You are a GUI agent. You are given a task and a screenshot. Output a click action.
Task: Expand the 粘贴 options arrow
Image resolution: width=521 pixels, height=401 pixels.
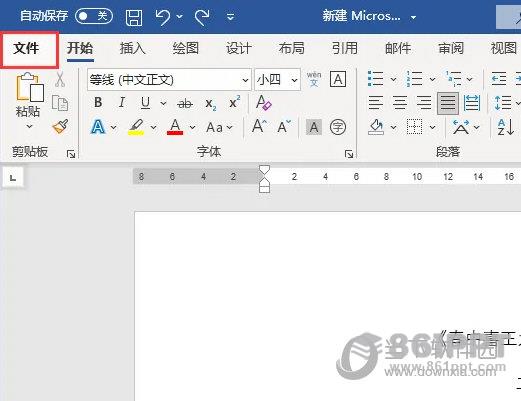tap(29, 127)
